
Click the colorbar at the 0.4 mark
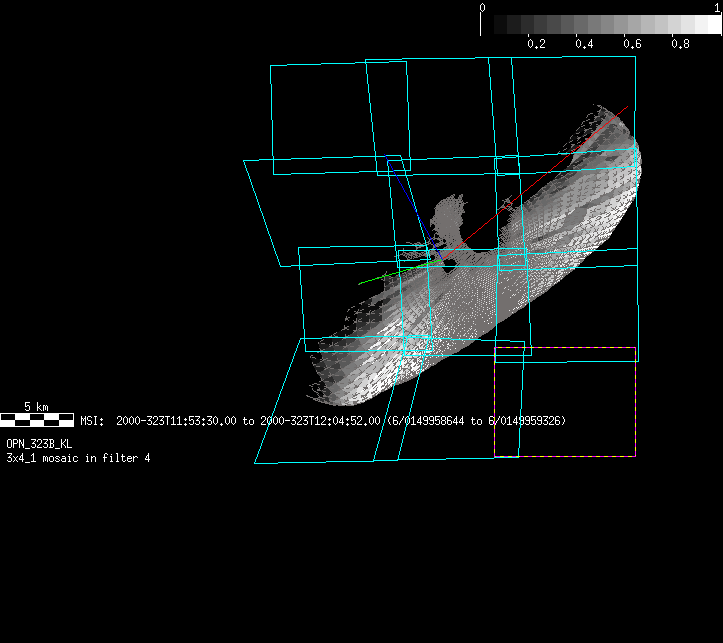pyautogui.click(x=585, y=24)
